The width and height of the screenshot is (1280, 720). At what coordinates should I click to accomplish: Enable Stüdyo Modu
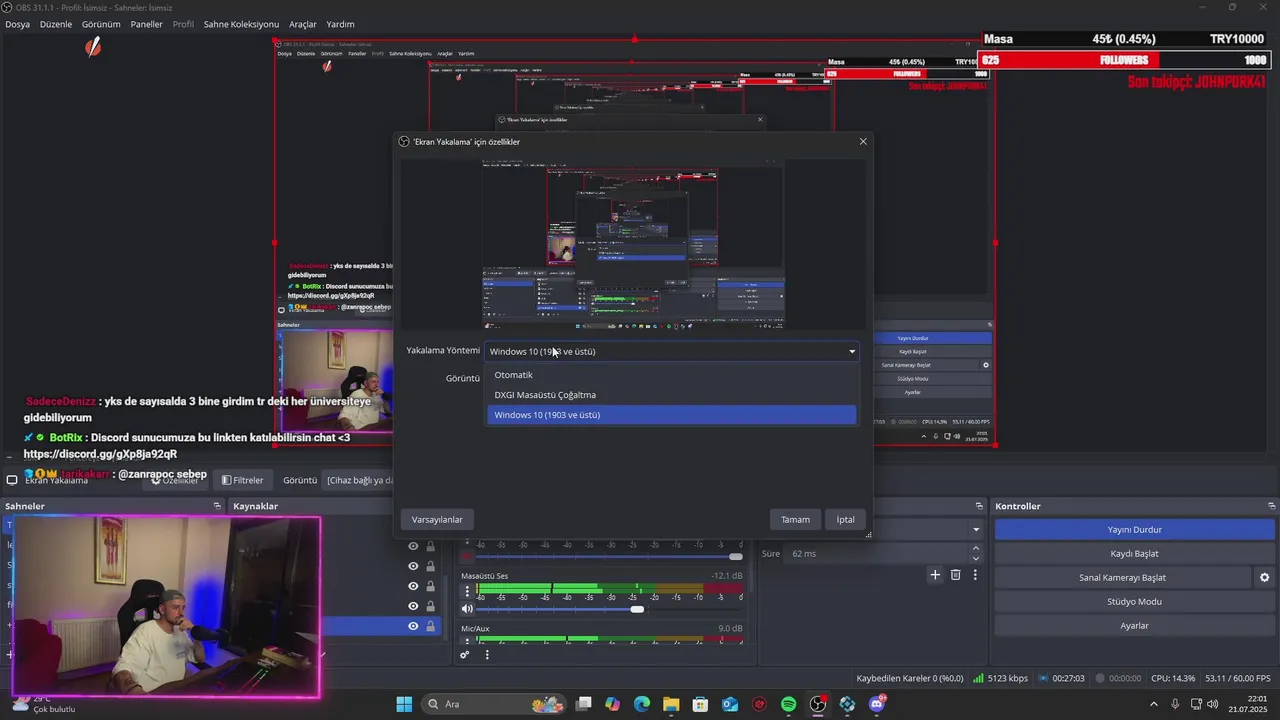(1135, 601)
